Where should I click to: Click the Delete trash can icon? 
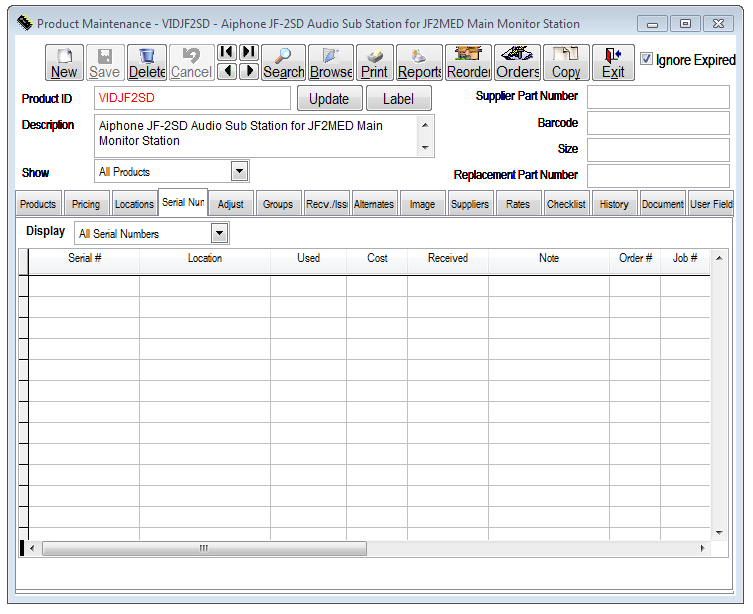tap(147, 62)
